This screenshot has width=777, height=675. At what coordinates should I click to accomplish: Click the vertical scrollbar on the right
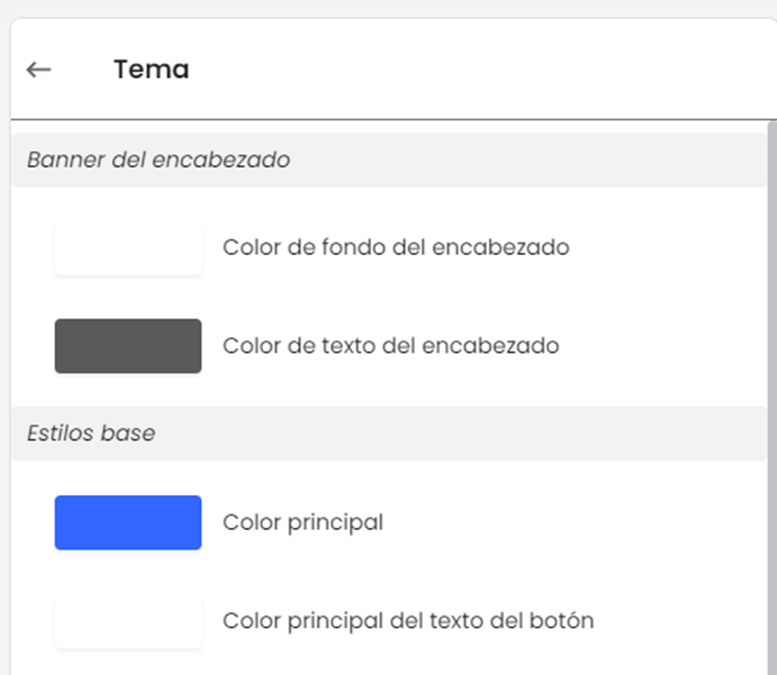pos(771,400)
